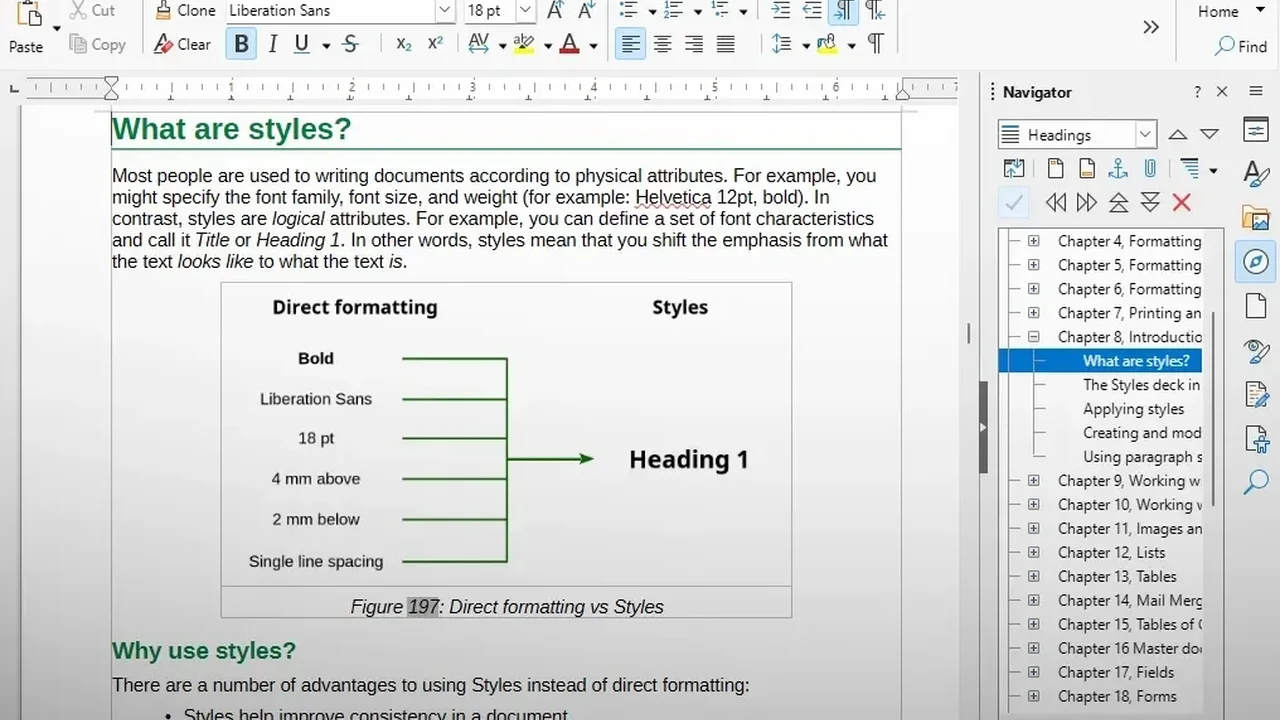Delete heading with Navigator red X
The height and width of the screenshot is (720, 1280).
(1181, 203)
